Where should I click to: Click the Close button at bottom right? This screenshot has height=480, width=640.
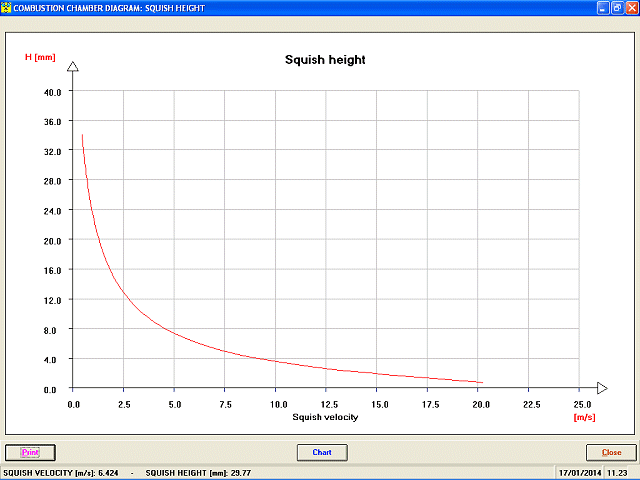(611, 452)
